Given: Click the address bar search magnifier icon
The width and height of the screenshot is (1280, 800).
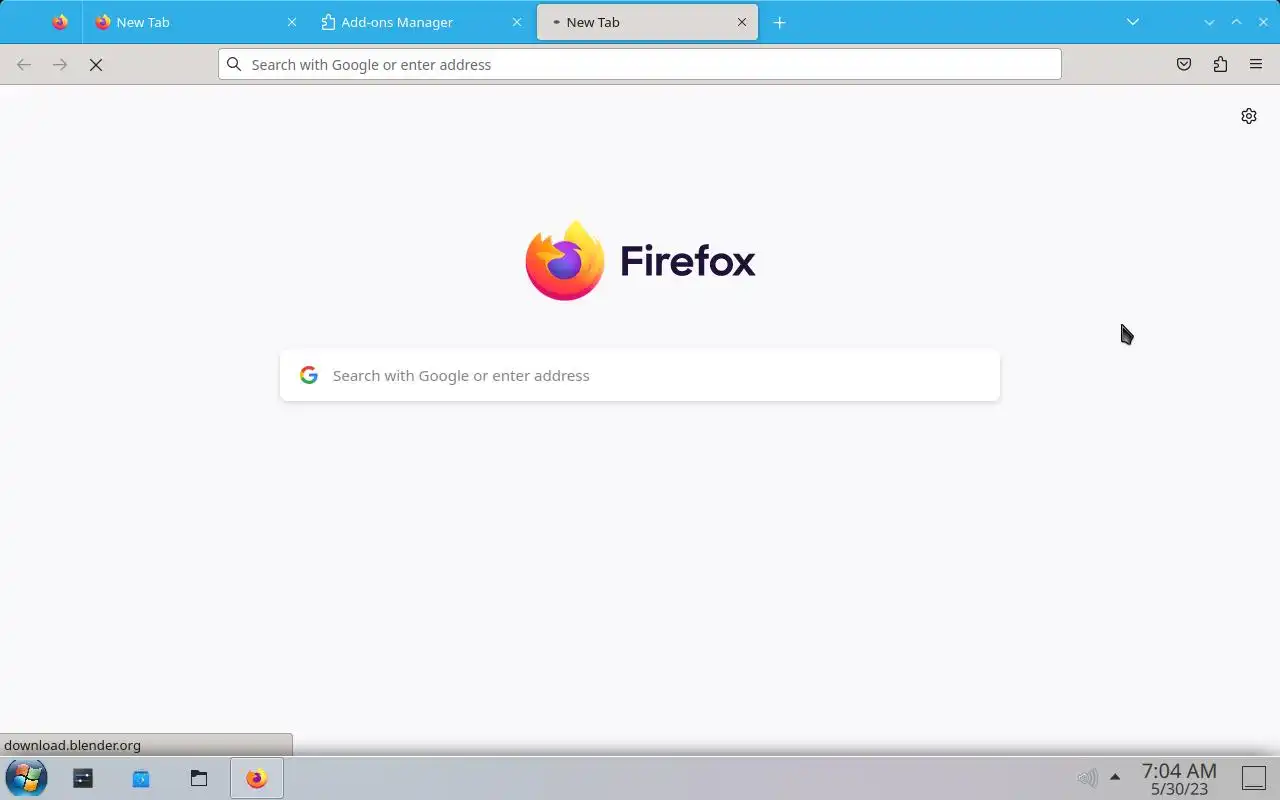Looking at the screenshot, I should click(x=234, y=64).
